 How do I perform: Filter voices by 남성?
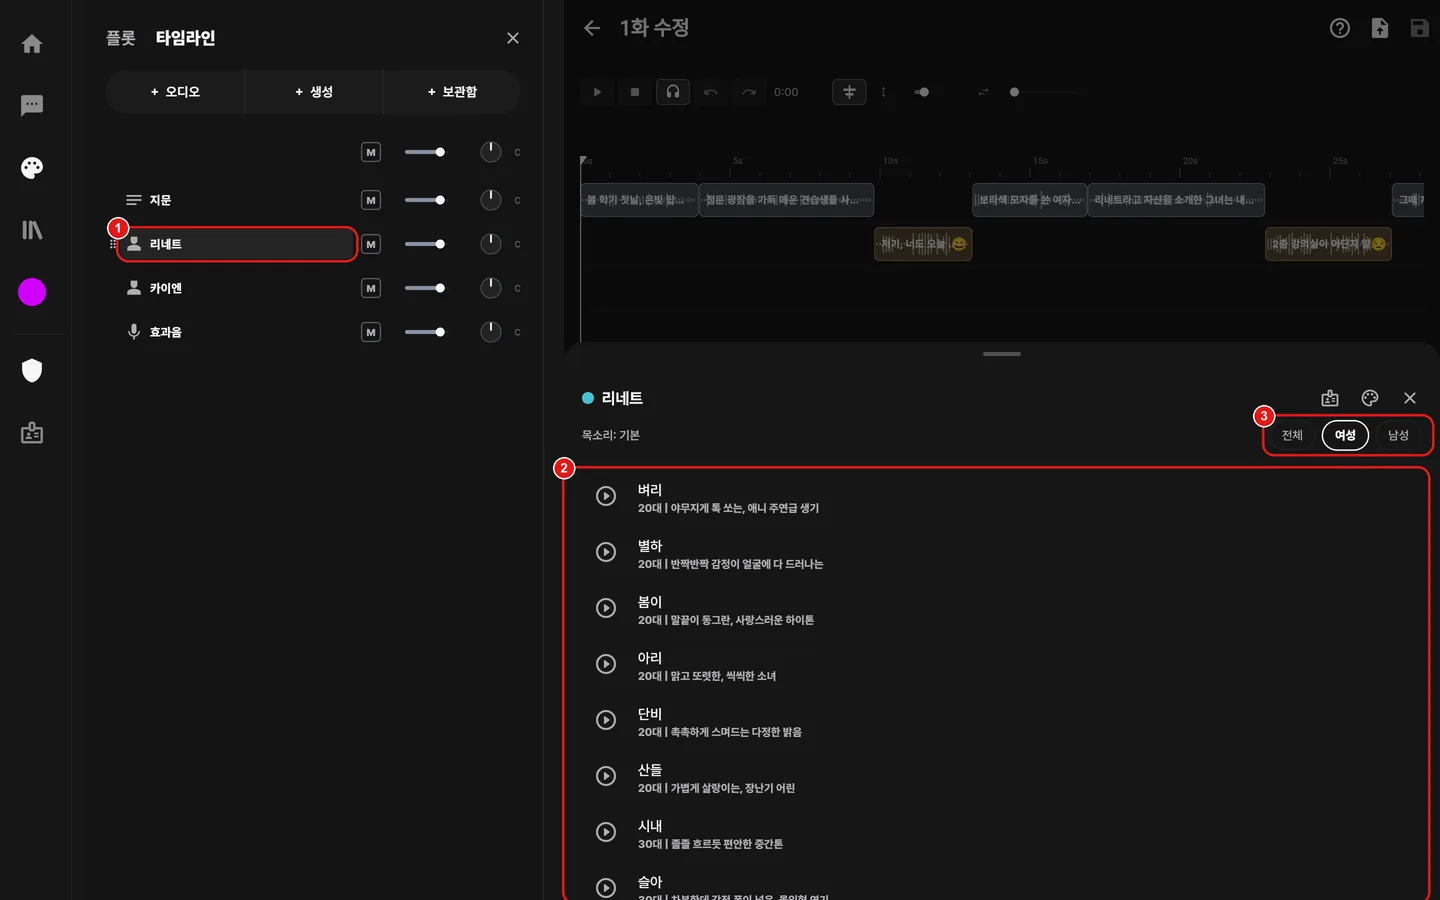coord(1398,435)
